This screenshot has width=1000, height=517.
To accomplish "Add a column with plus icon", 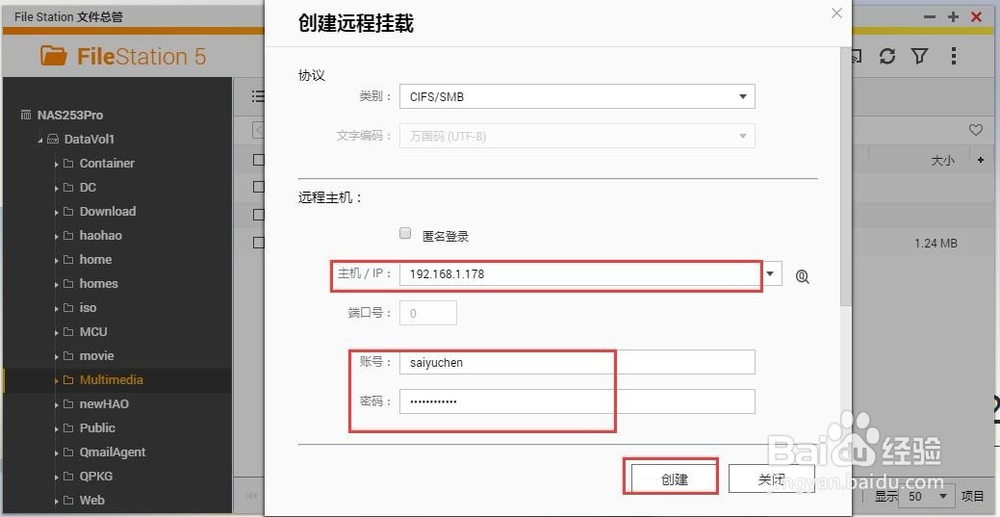I will tap(981, 160).
